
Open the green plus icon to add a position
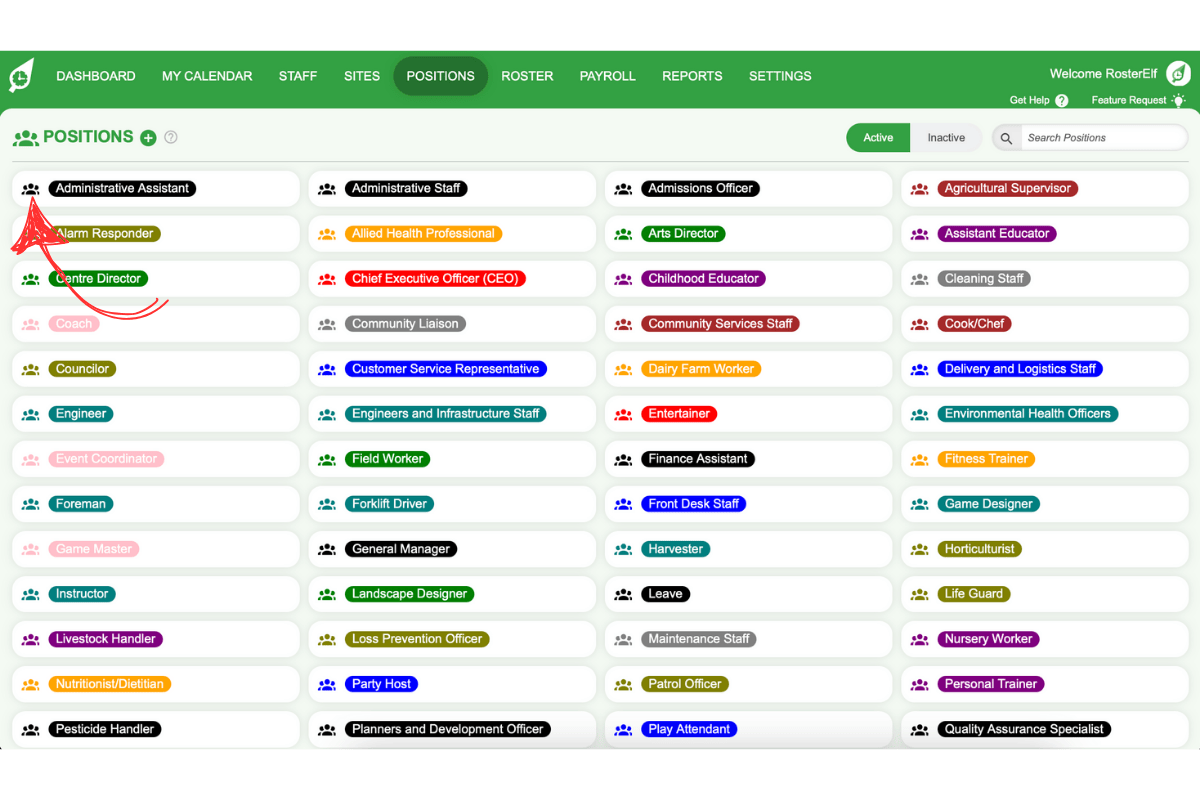(148, 137)
